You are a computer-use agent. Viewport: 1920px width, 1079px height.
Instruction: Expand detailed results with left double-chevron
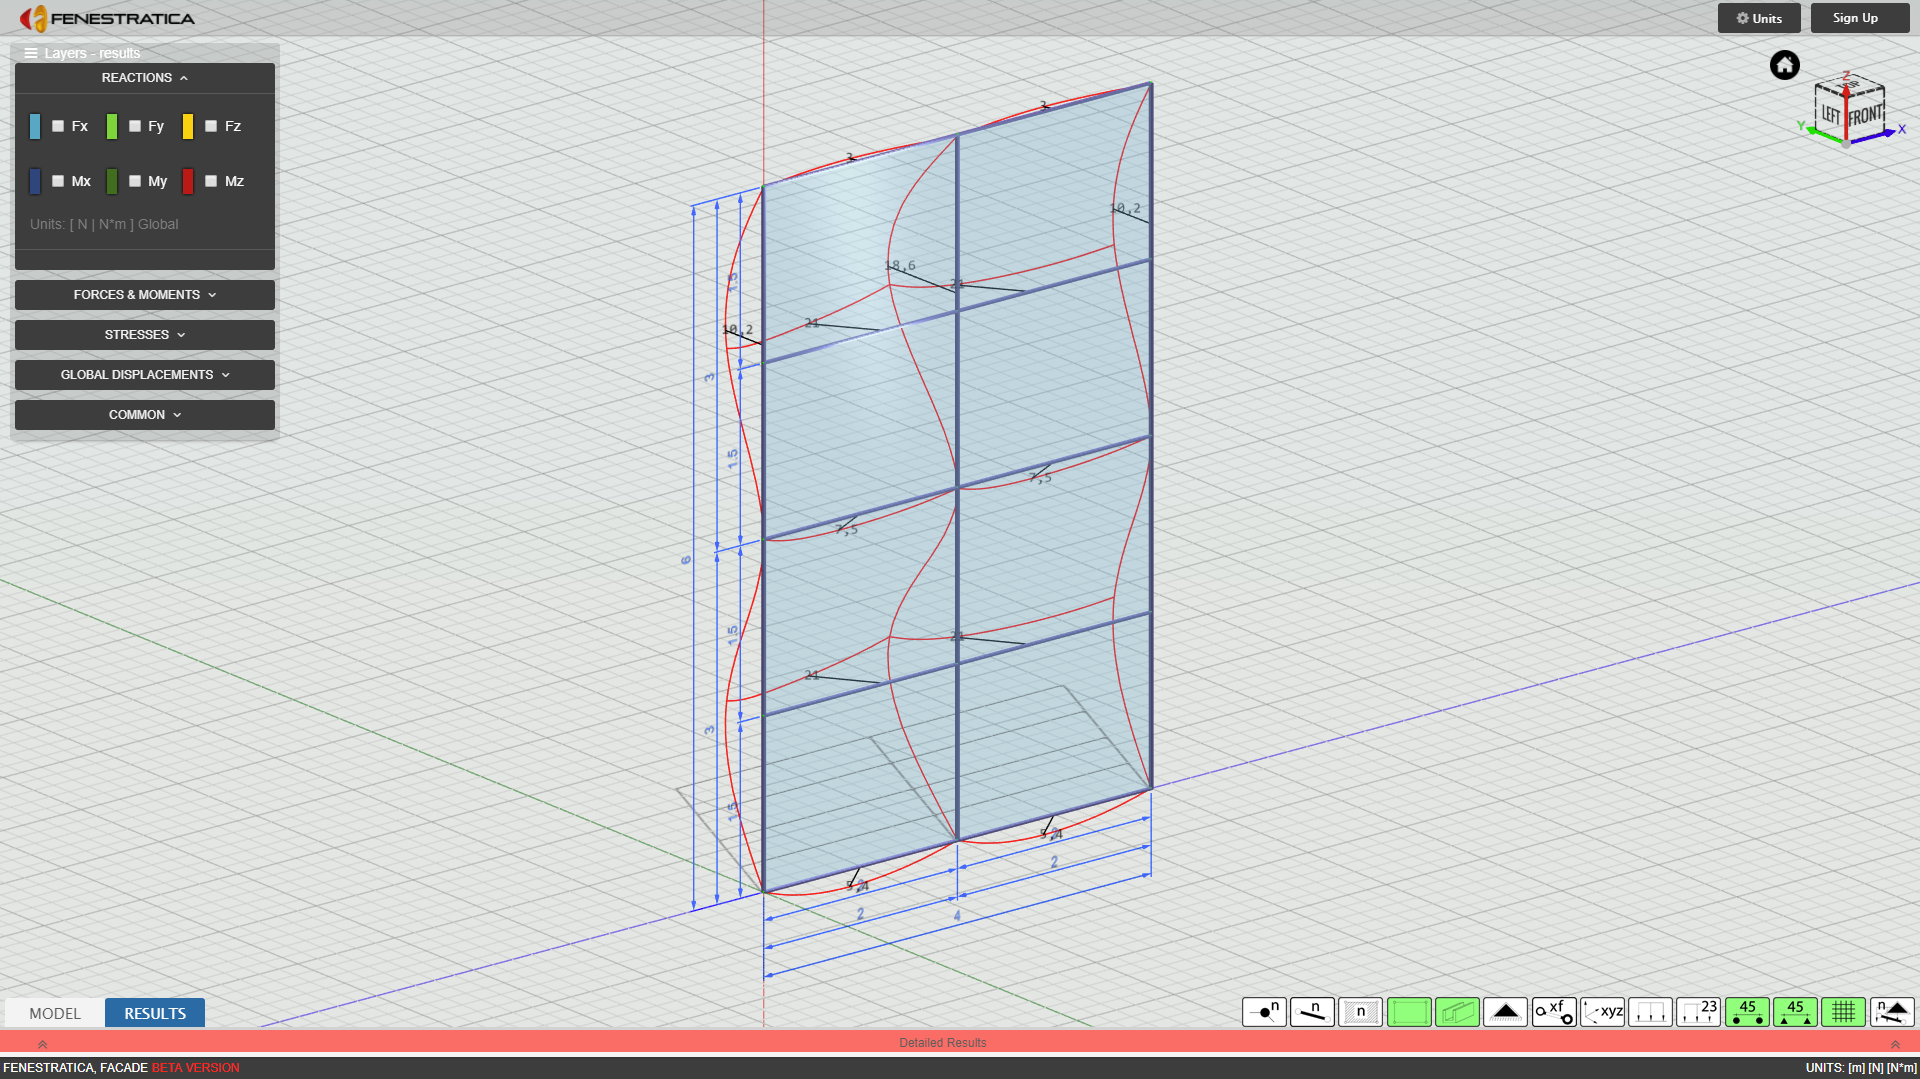click(42, 1043)
